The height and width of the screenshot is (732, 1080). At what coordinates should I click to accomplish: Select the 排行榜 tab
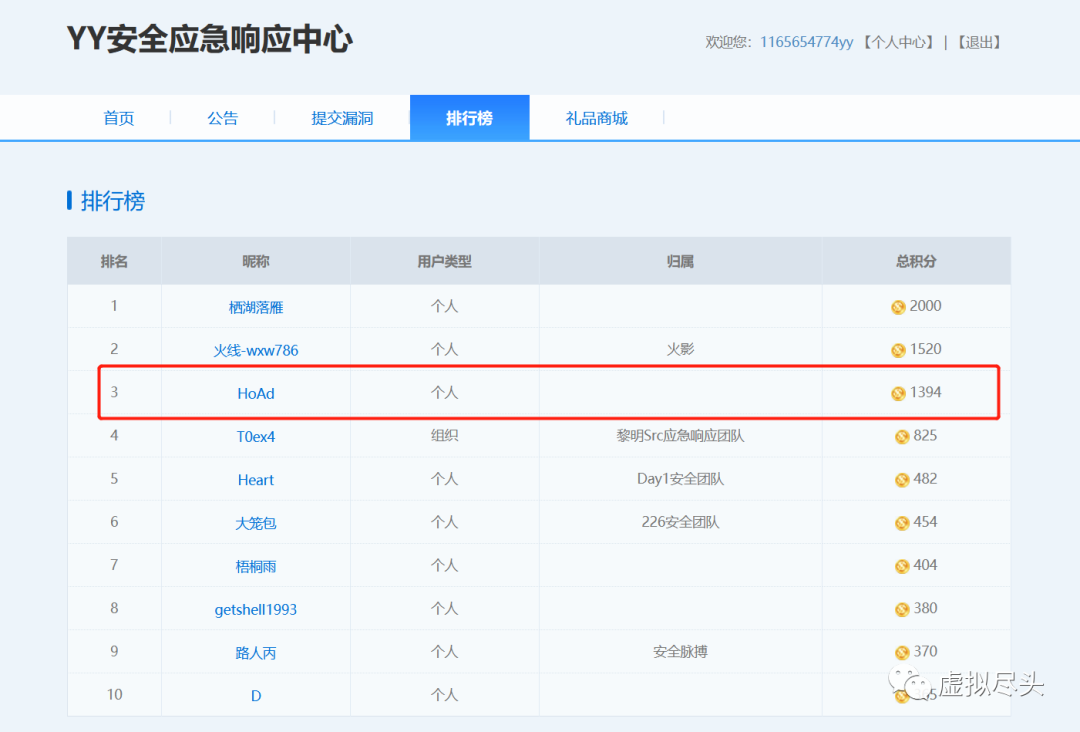coord(470,118)
